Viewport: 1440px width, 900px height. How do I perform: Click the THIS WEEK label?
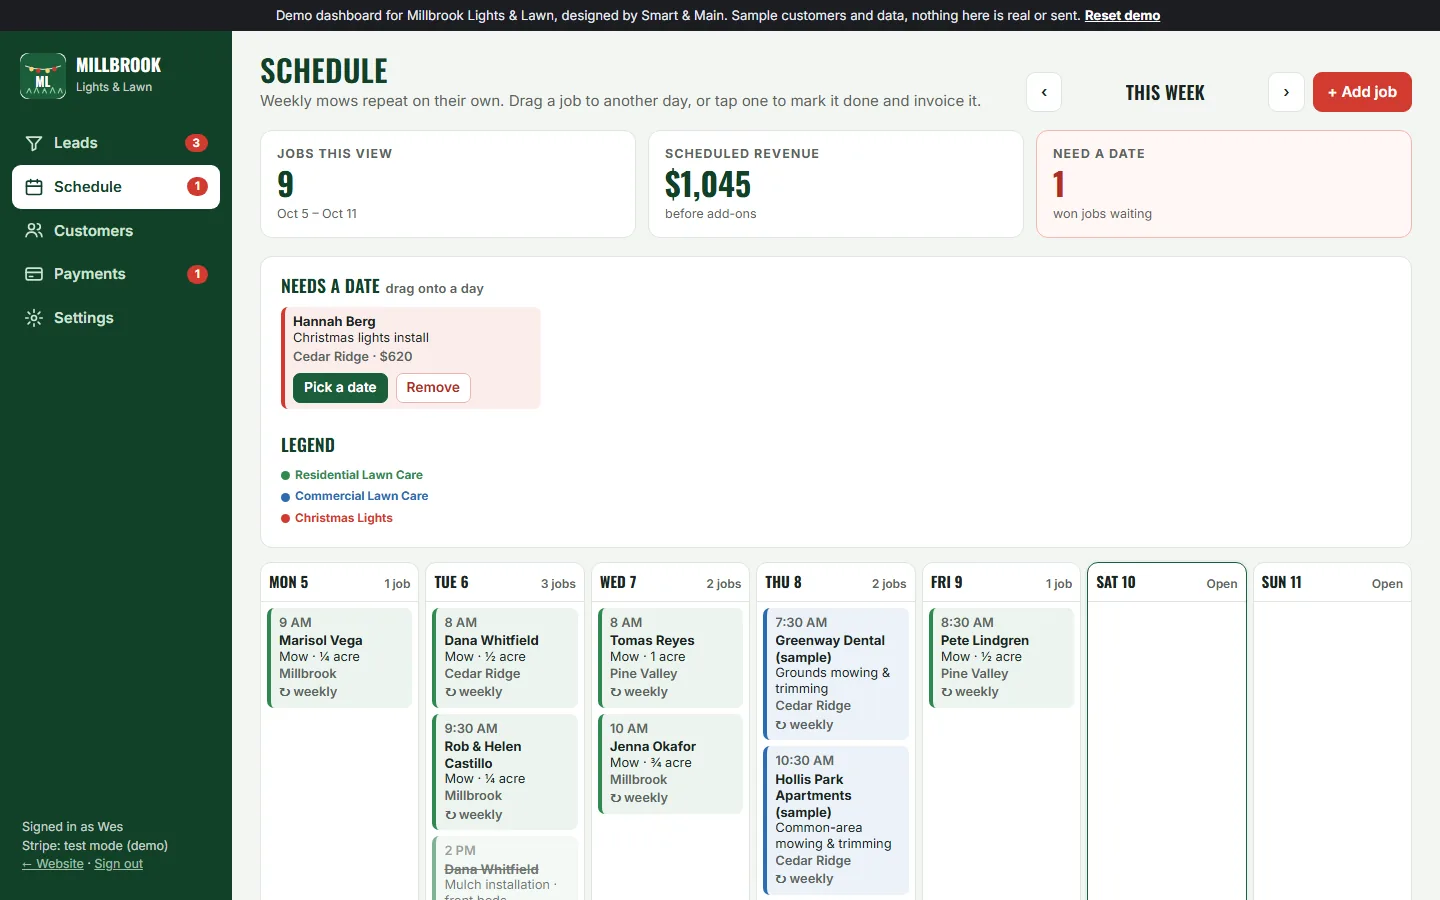(x=1165, y=93)
